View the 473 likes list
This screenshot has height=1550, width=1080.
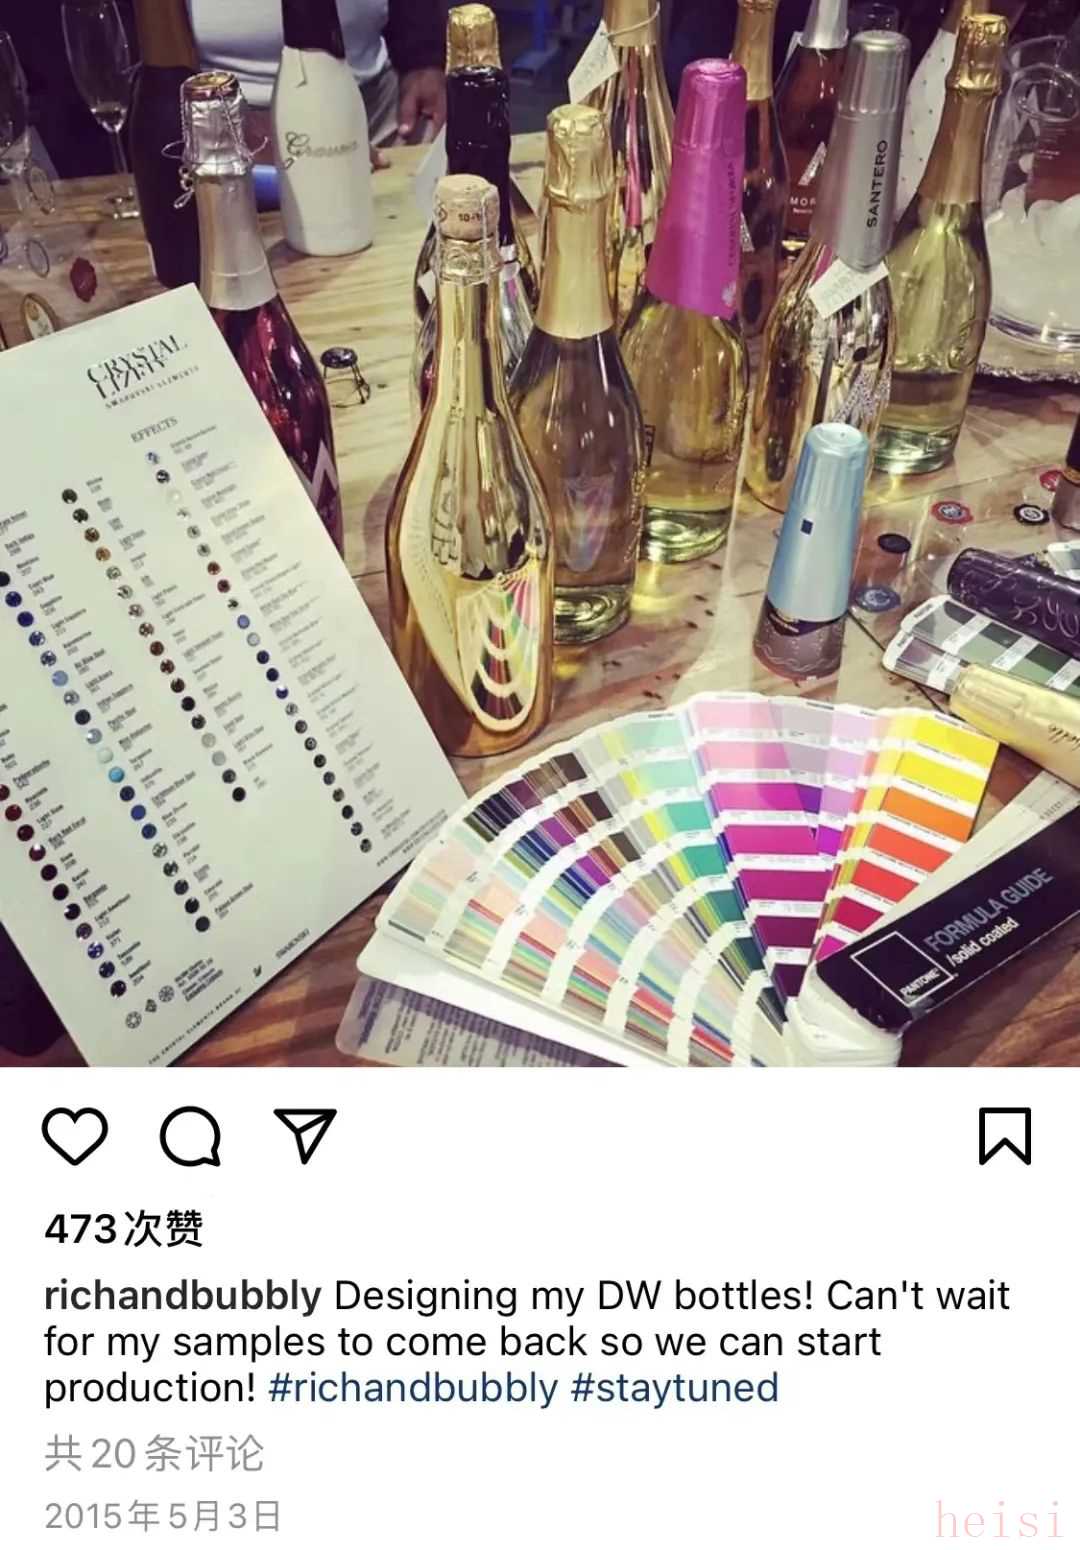(124, 1228)
